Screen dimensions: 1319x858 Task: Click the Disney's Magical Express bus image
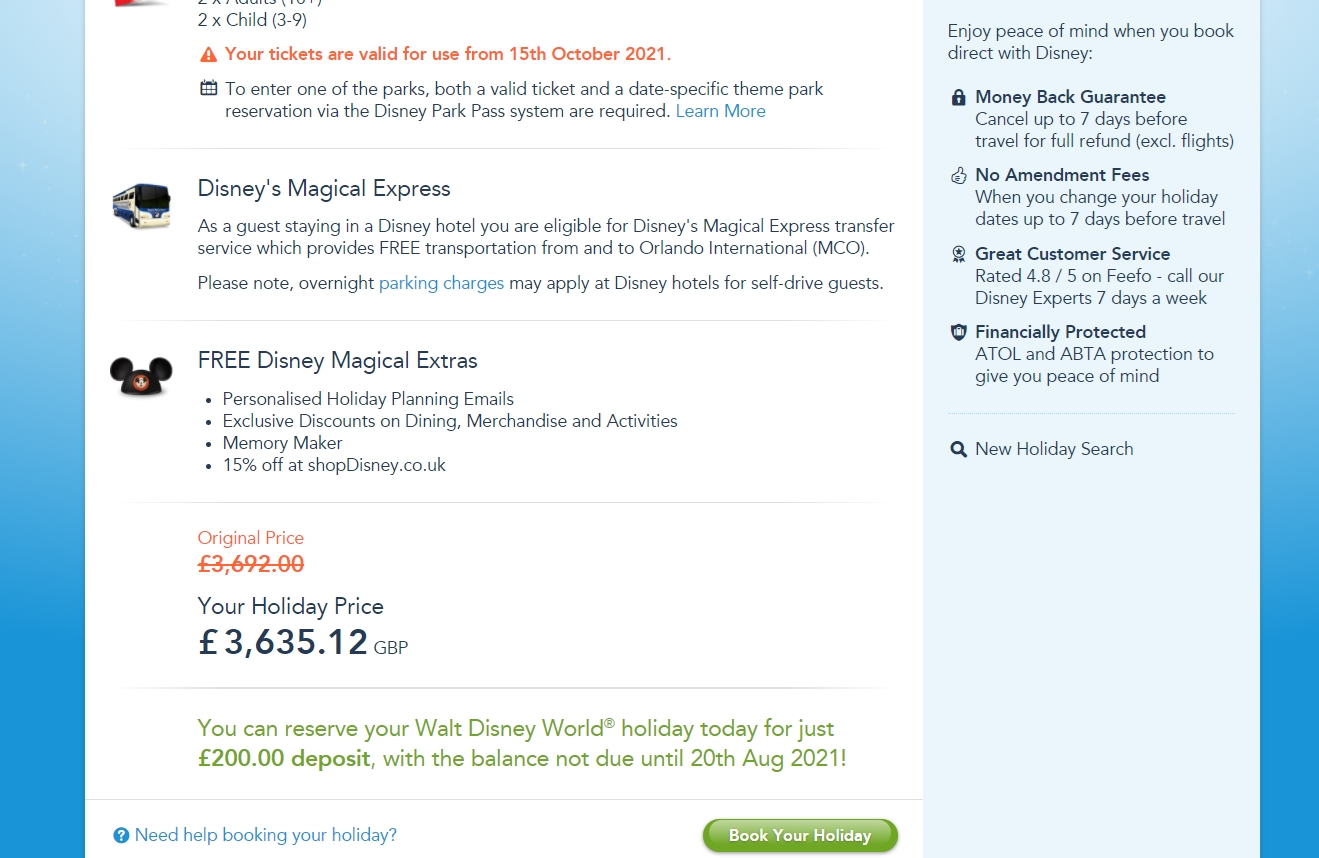point(141,206)
